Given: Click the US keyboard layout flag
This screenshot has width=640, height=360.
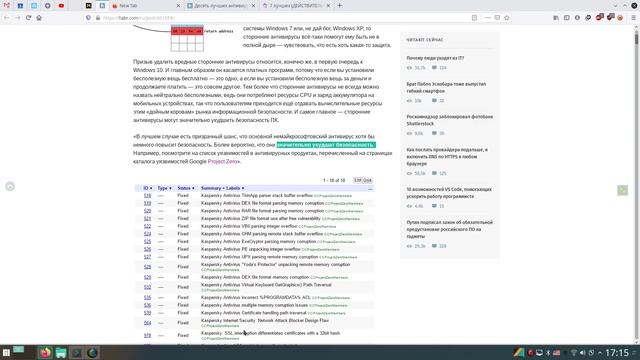Looking at the screenshot, I should (x=556, y=353).
